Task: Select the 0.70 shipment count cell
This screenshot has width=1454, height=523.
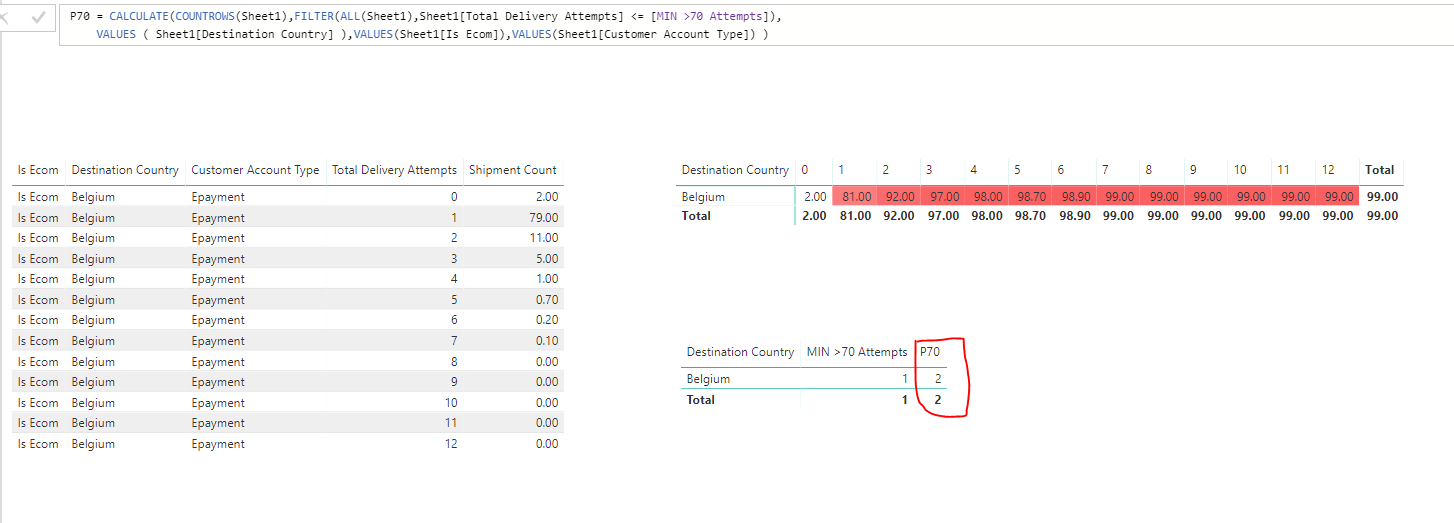Action: click(547, 300)
